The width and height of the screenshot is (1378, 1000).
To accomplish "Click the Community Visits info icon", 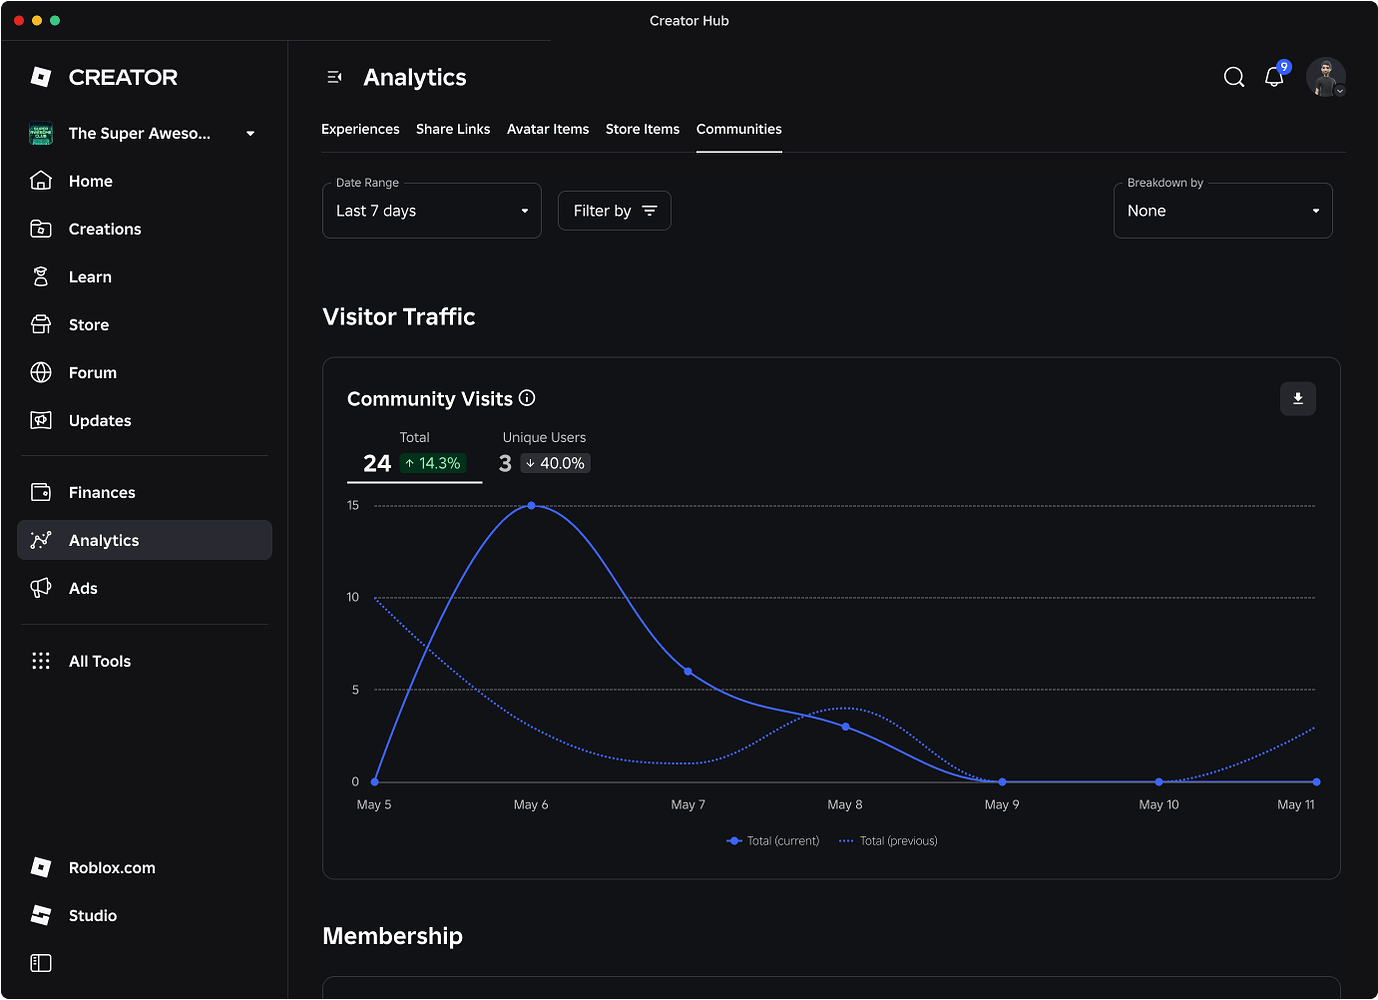I will [527, 398].
